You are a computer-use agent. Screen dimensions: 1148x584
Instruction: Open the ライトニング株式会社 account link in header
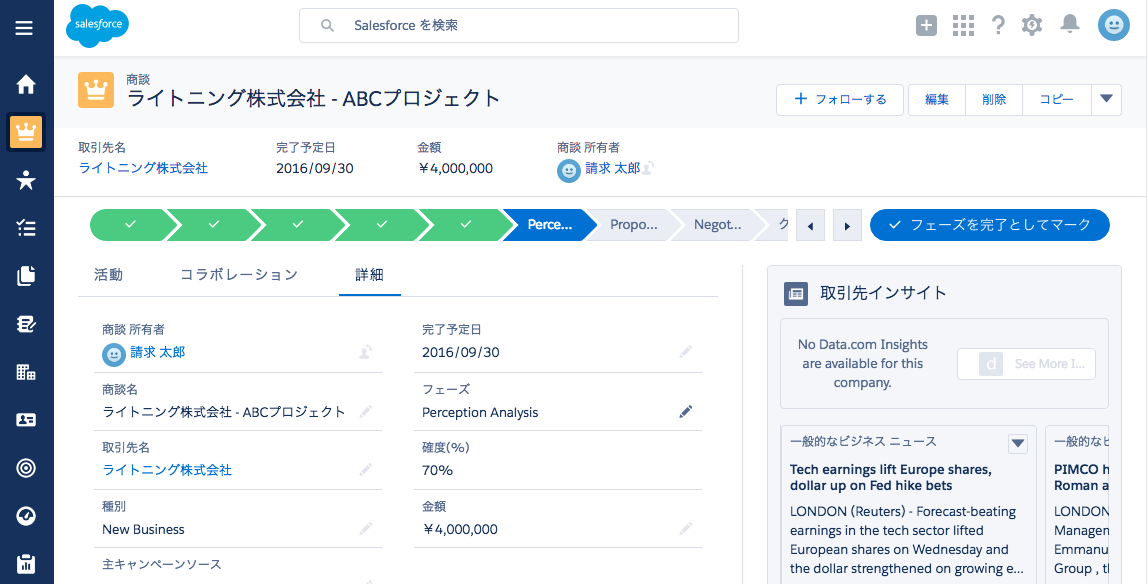pos(143,169)
